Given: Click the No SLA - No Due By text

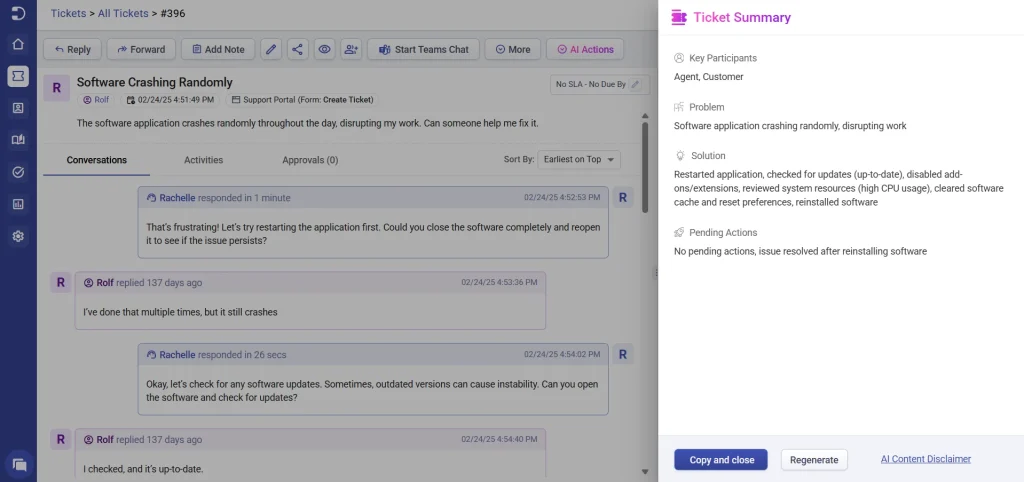Looking at the screenshot, I should (590, 85).
